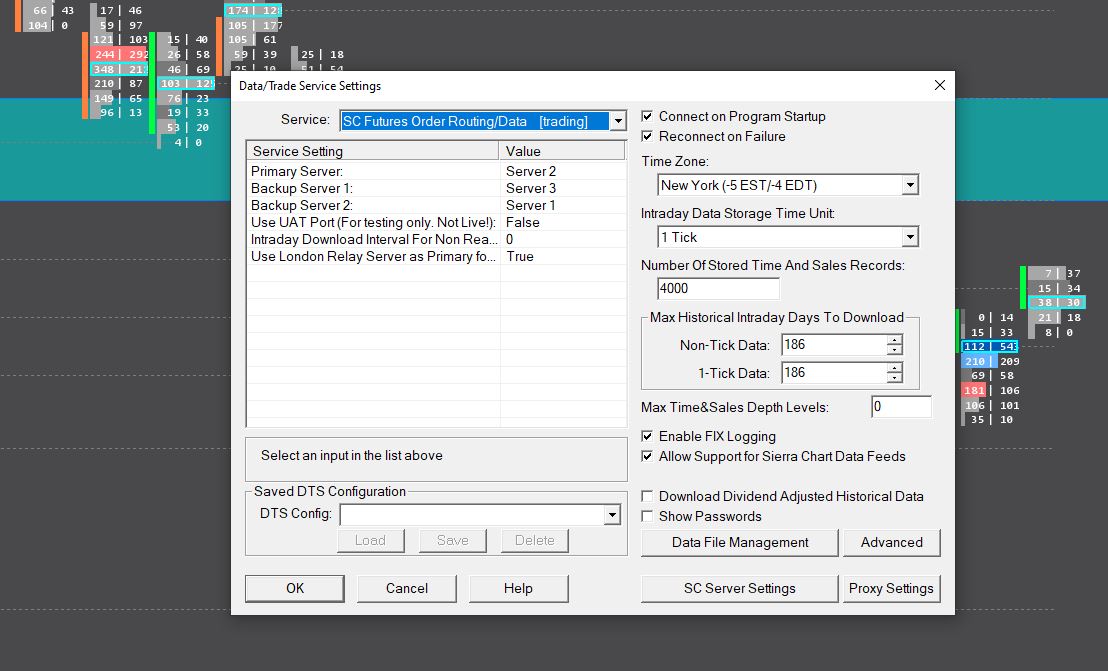Viewport: 1108px width, 671px height.
Task: Select the Backup Server 1 row
Action: 437,188
